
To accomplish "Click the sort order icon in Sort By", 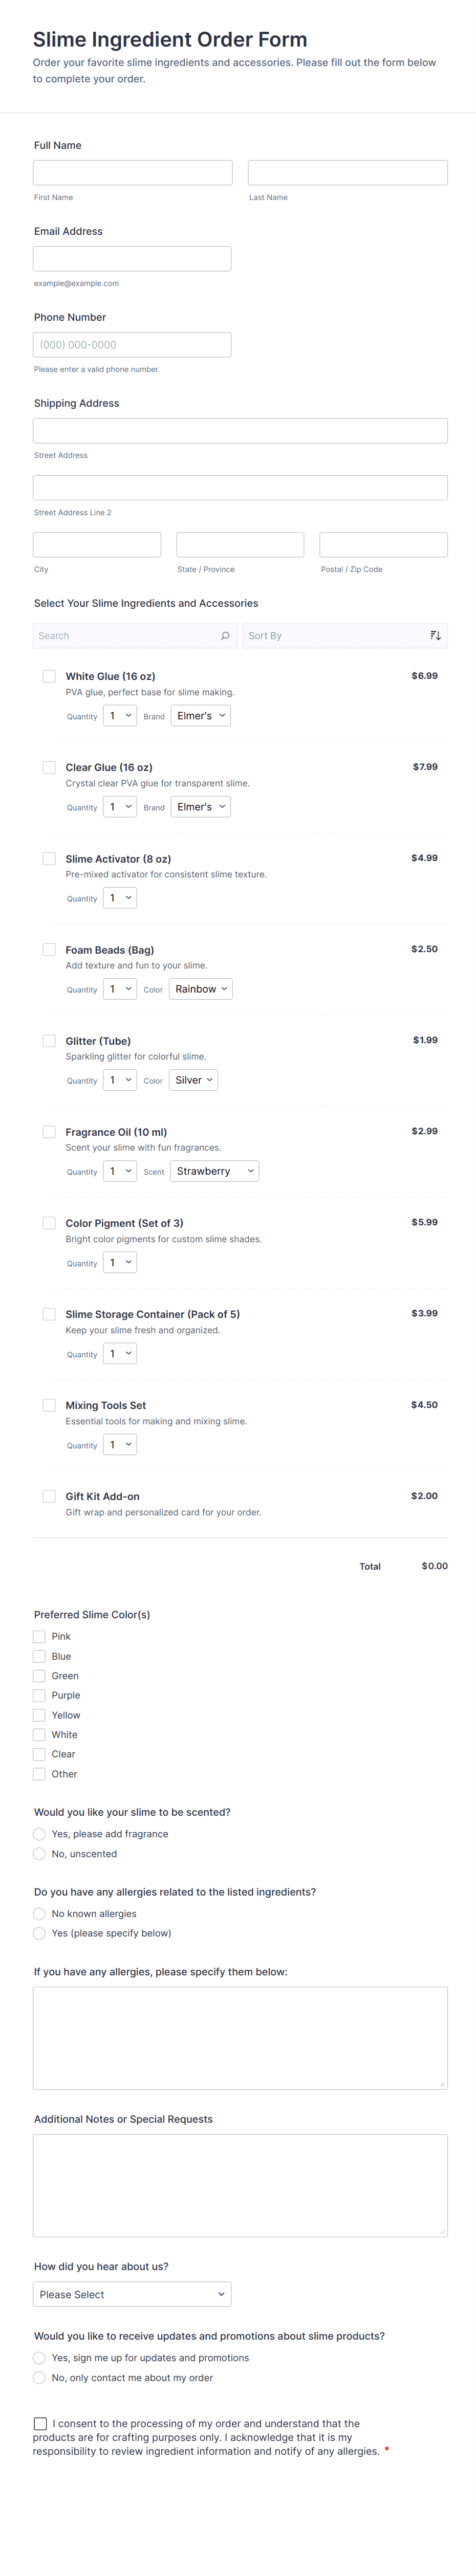I will [435, 636].
